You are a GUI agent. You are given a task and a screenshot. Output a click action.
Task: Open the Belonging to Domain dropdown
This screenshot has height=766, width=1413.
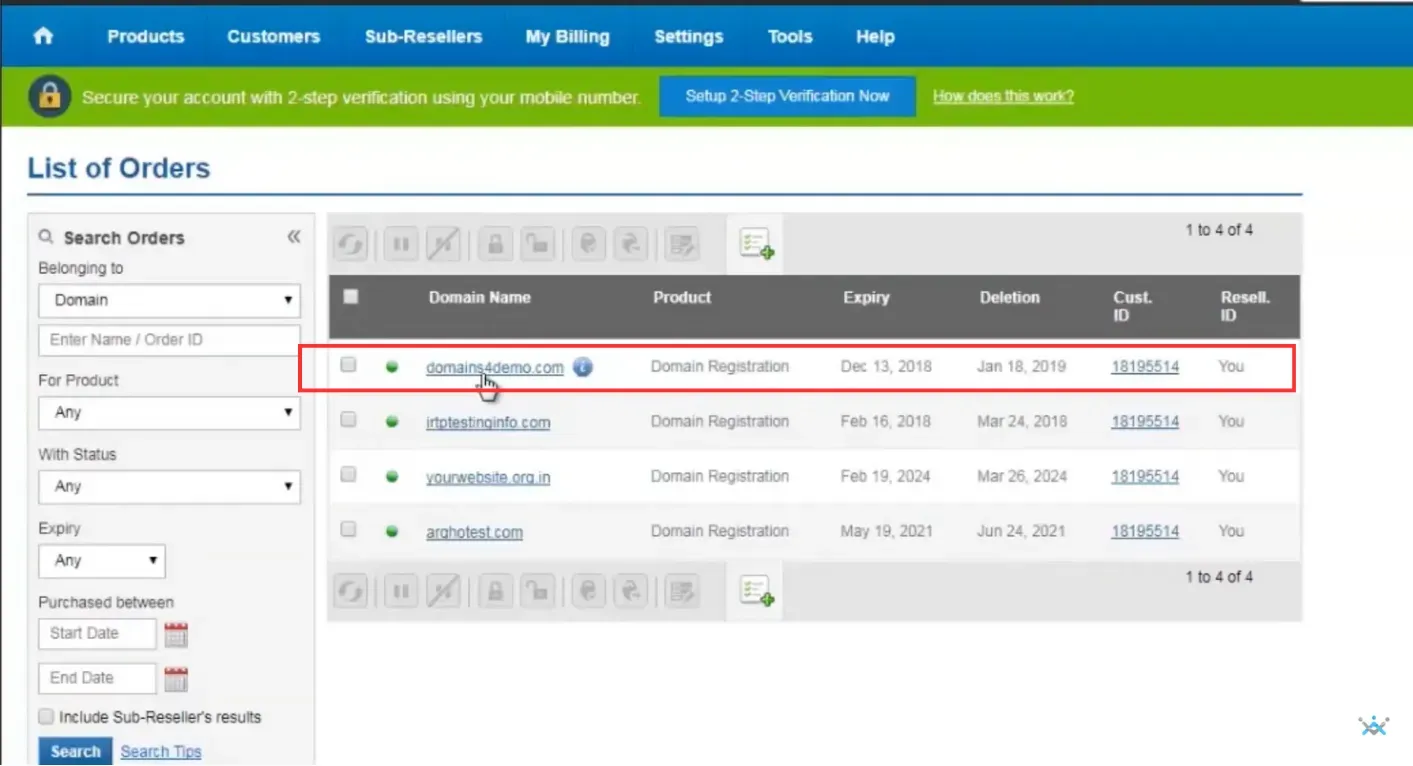click(169, 300)
